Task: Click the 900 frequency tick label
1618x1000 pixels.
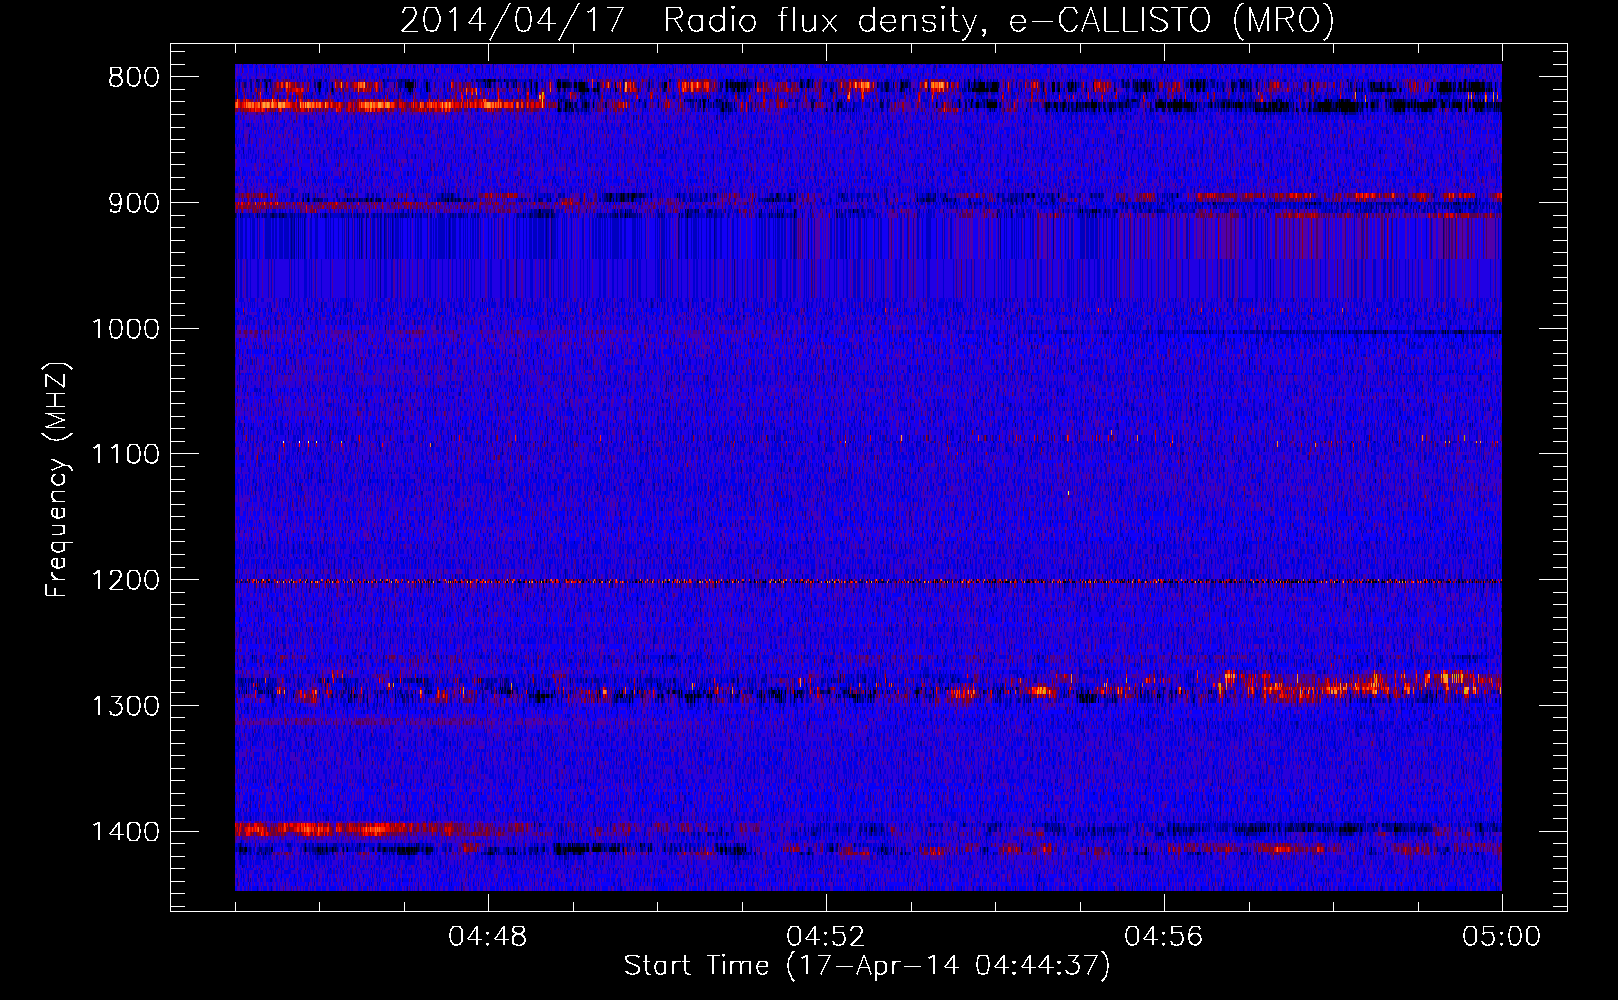Action: (x=133, y=203)
